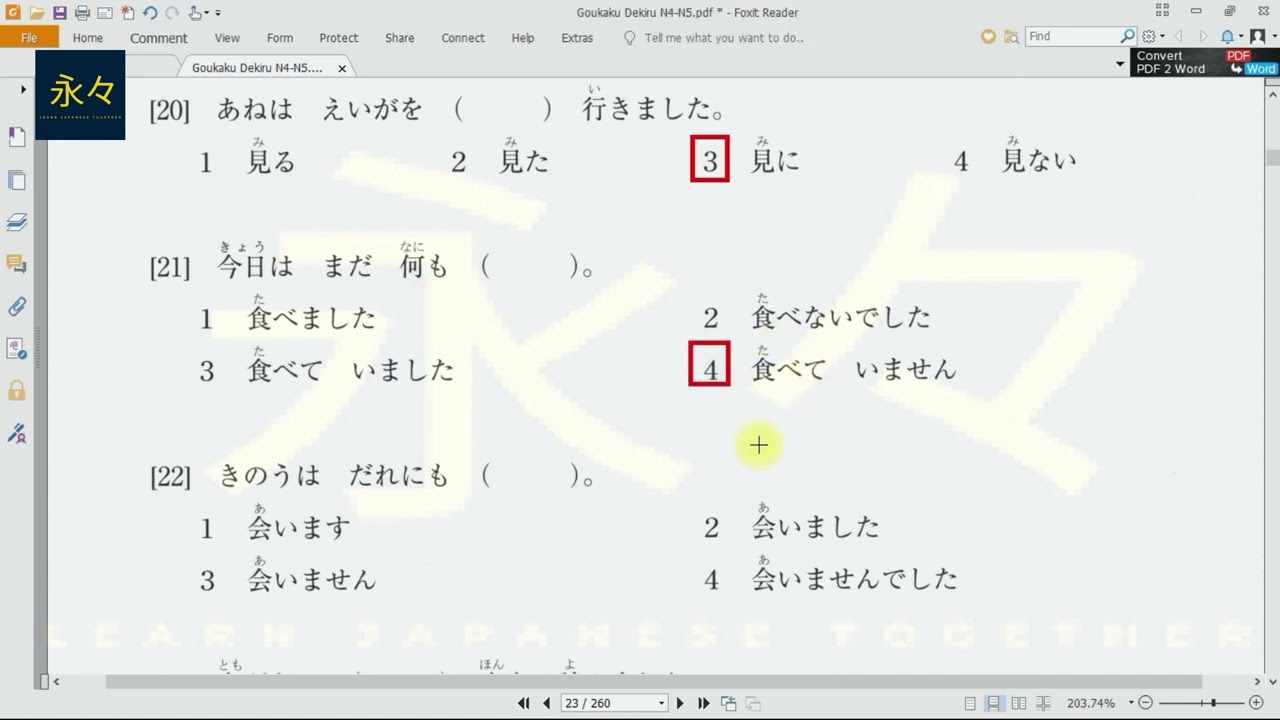Click the Convert PDF 2 Word banner
This screenshot has height=720, width=1280.
click(x=1205, y=63)
